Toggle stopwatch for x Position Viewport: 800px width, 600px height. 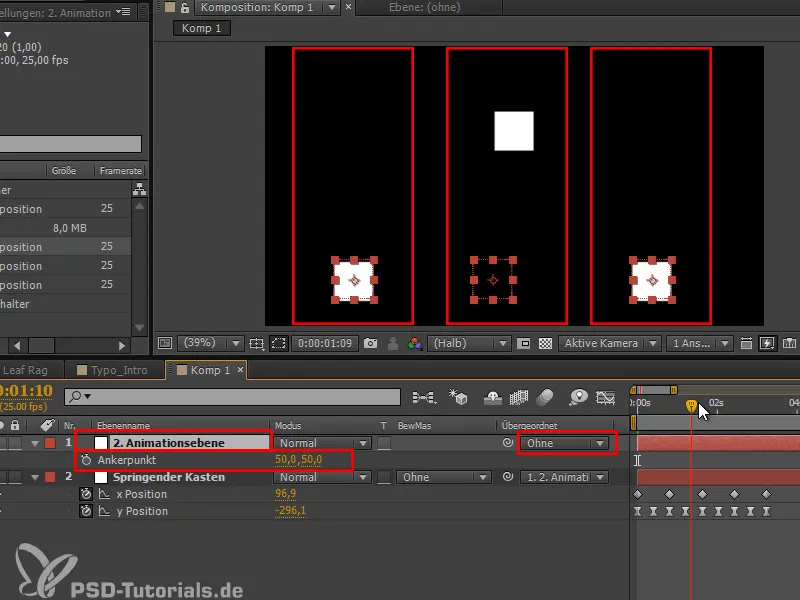[86, 494]
